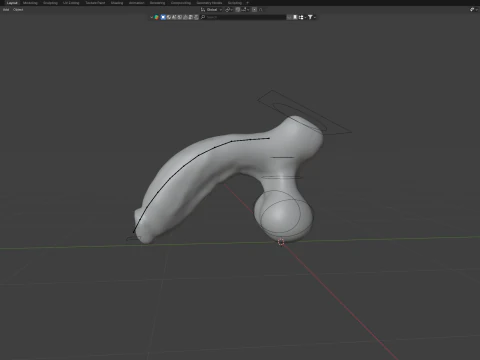
Task: Click the search field with magnifier icon
Action: point(243,17)
